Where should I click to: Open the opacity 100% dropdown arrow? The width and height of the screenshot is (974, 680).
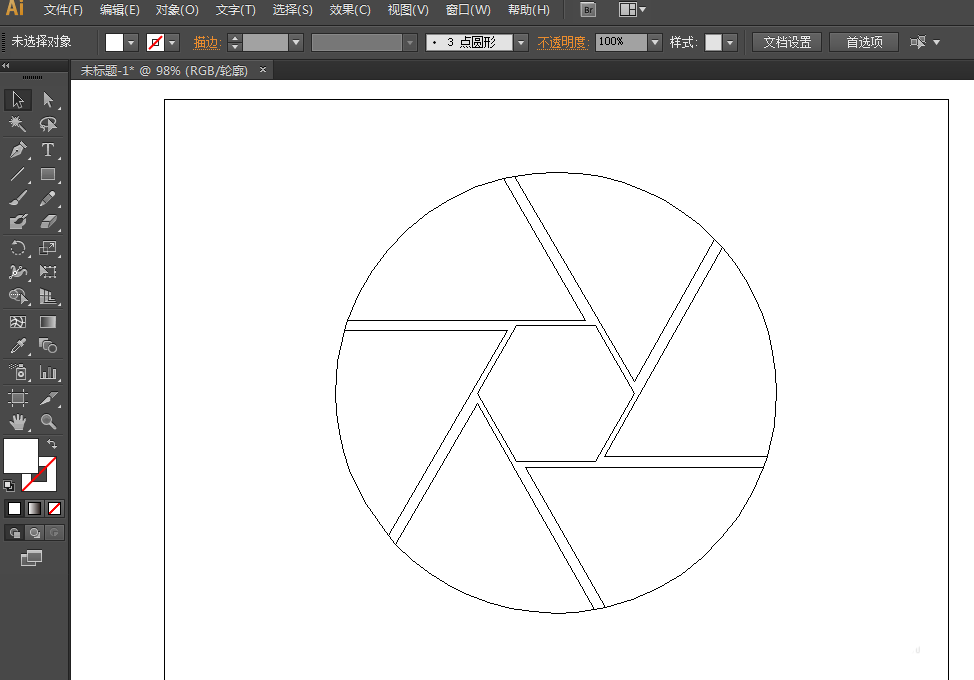click(655, 42)
